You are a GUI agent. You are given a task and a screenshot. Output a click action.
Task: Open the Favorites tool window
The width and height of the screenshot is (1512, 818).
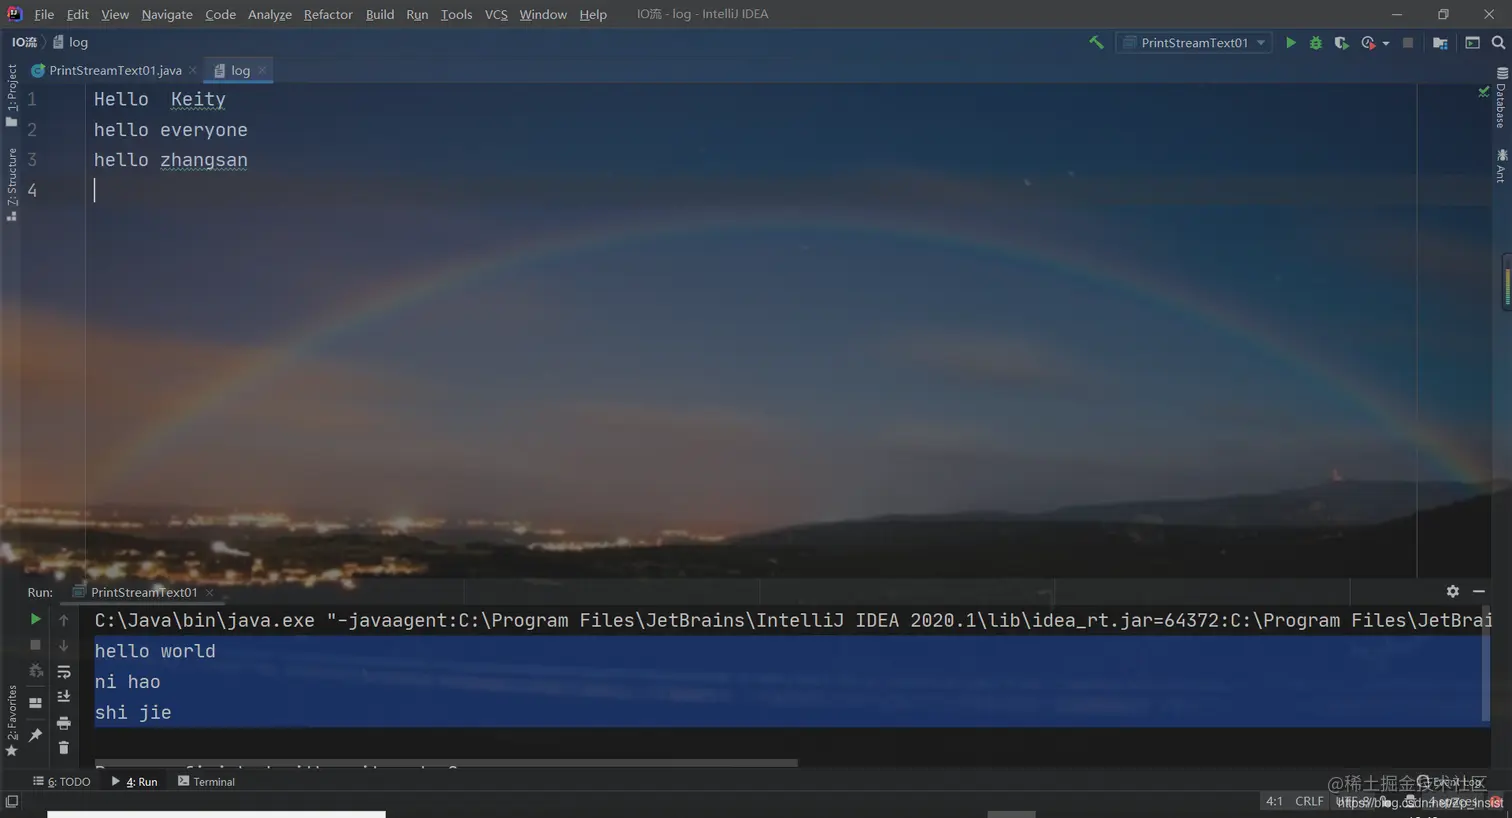coord(11,720)
